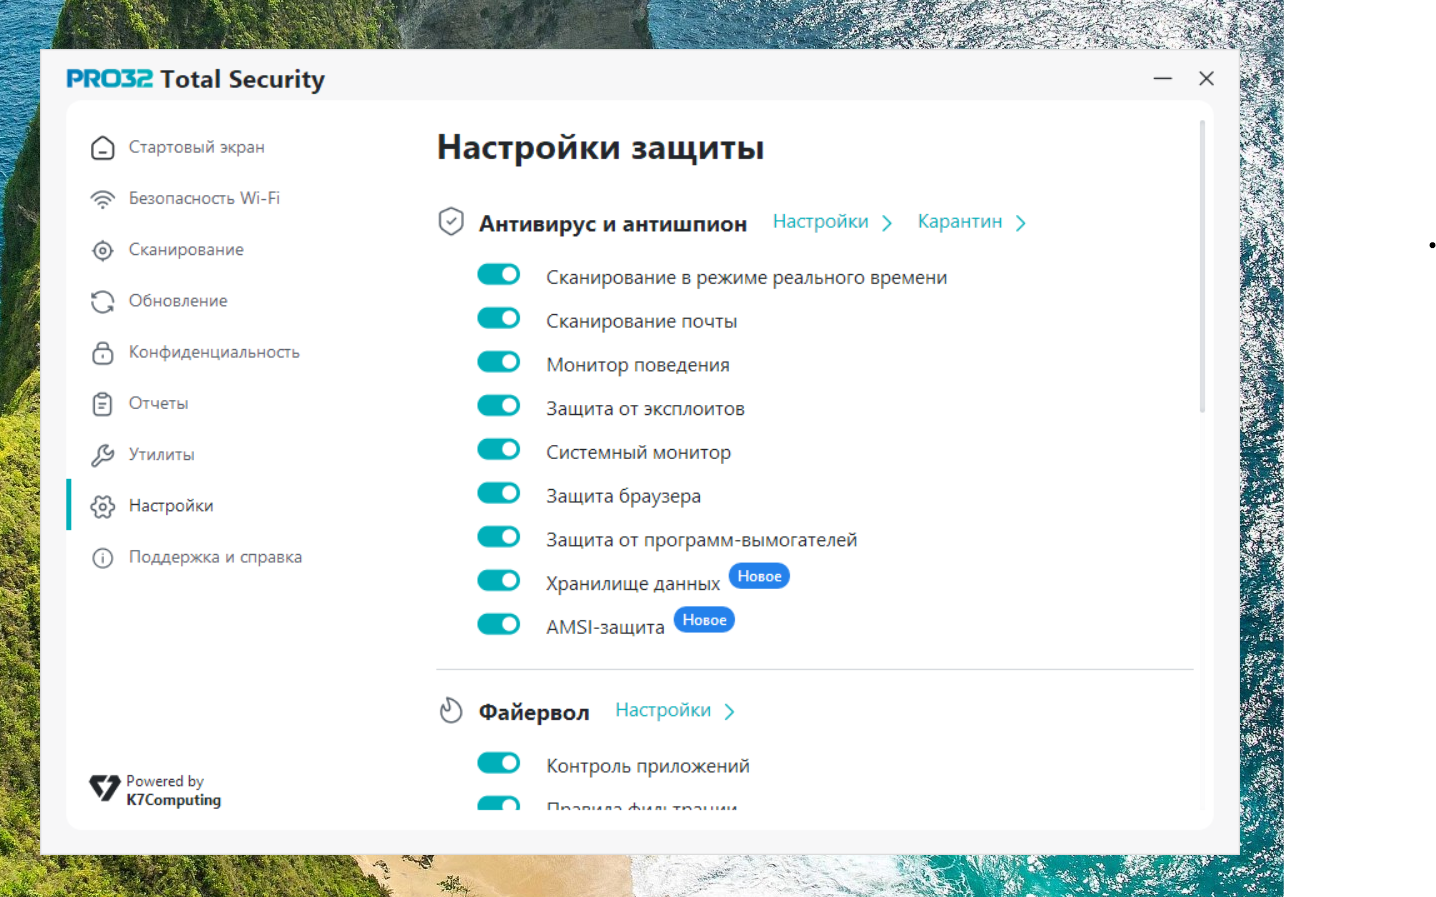Image resolution: width=1436 pixels, height=897 pixels.
Task: Toggle the Сканирование почты switch
Action: (x=498, y=318)
